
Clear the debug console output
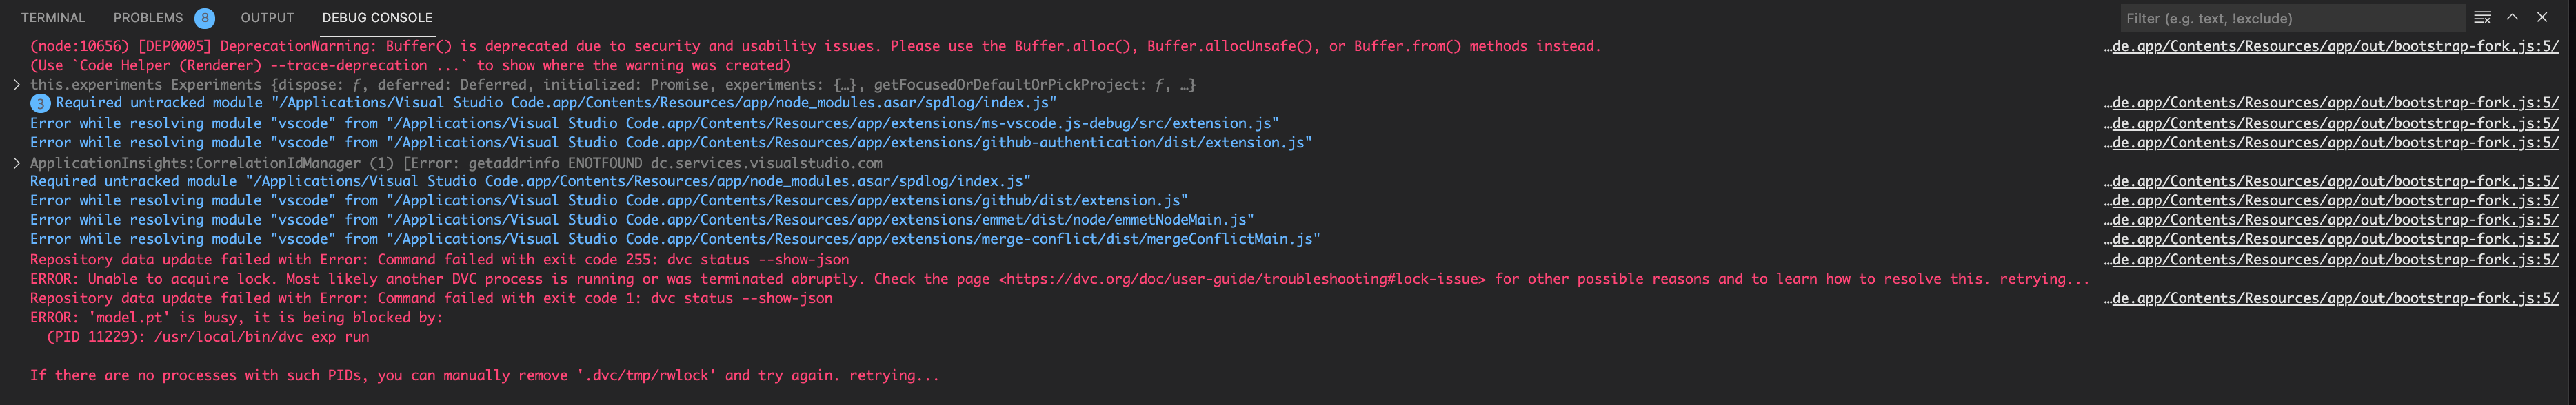click(x=2482, y=17)
